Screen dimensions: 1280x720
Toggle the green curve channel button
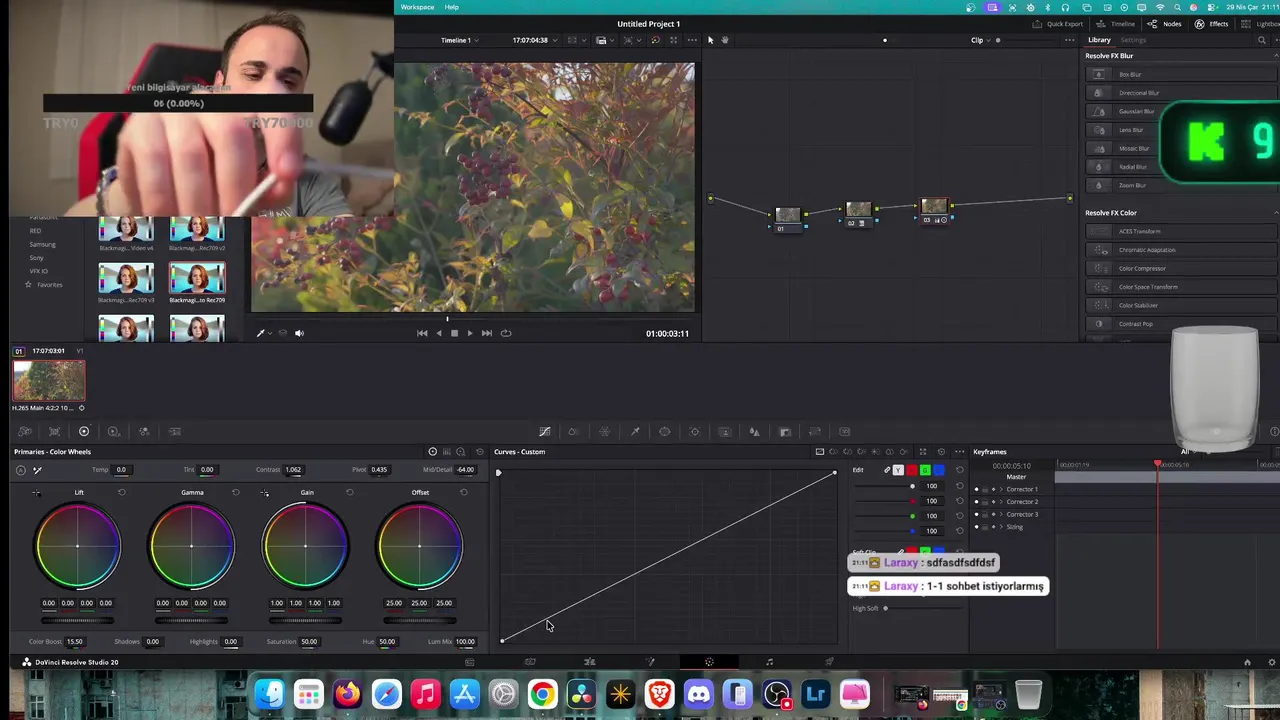[x=925, y=470]
